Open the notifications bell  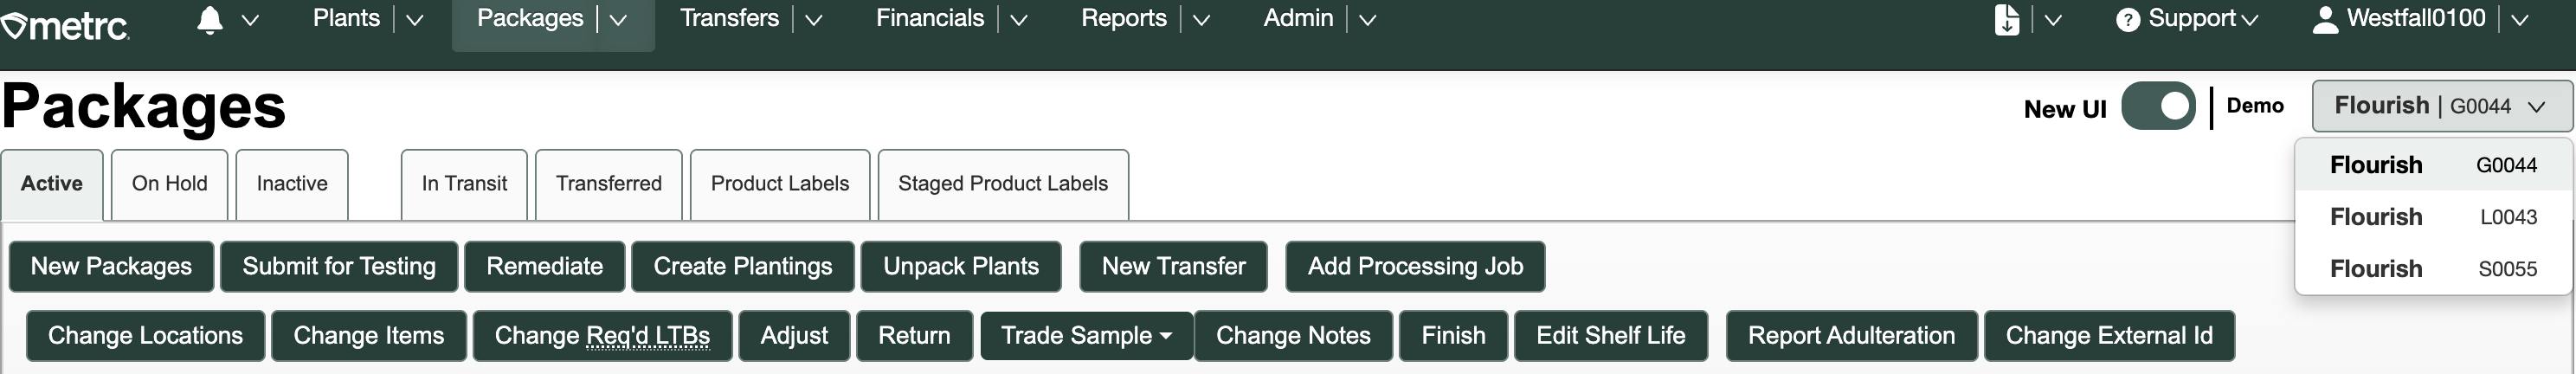coord(209,20)
